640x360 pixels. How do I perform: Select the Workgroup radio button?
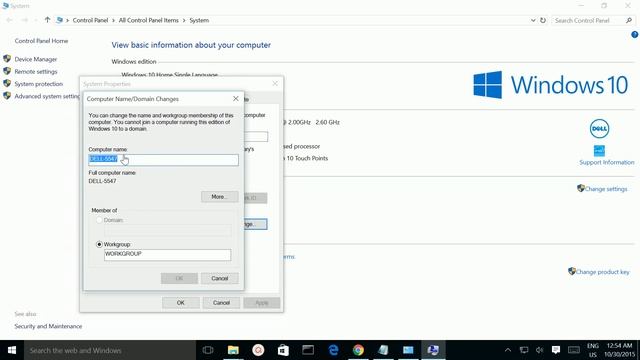point(99,244)
